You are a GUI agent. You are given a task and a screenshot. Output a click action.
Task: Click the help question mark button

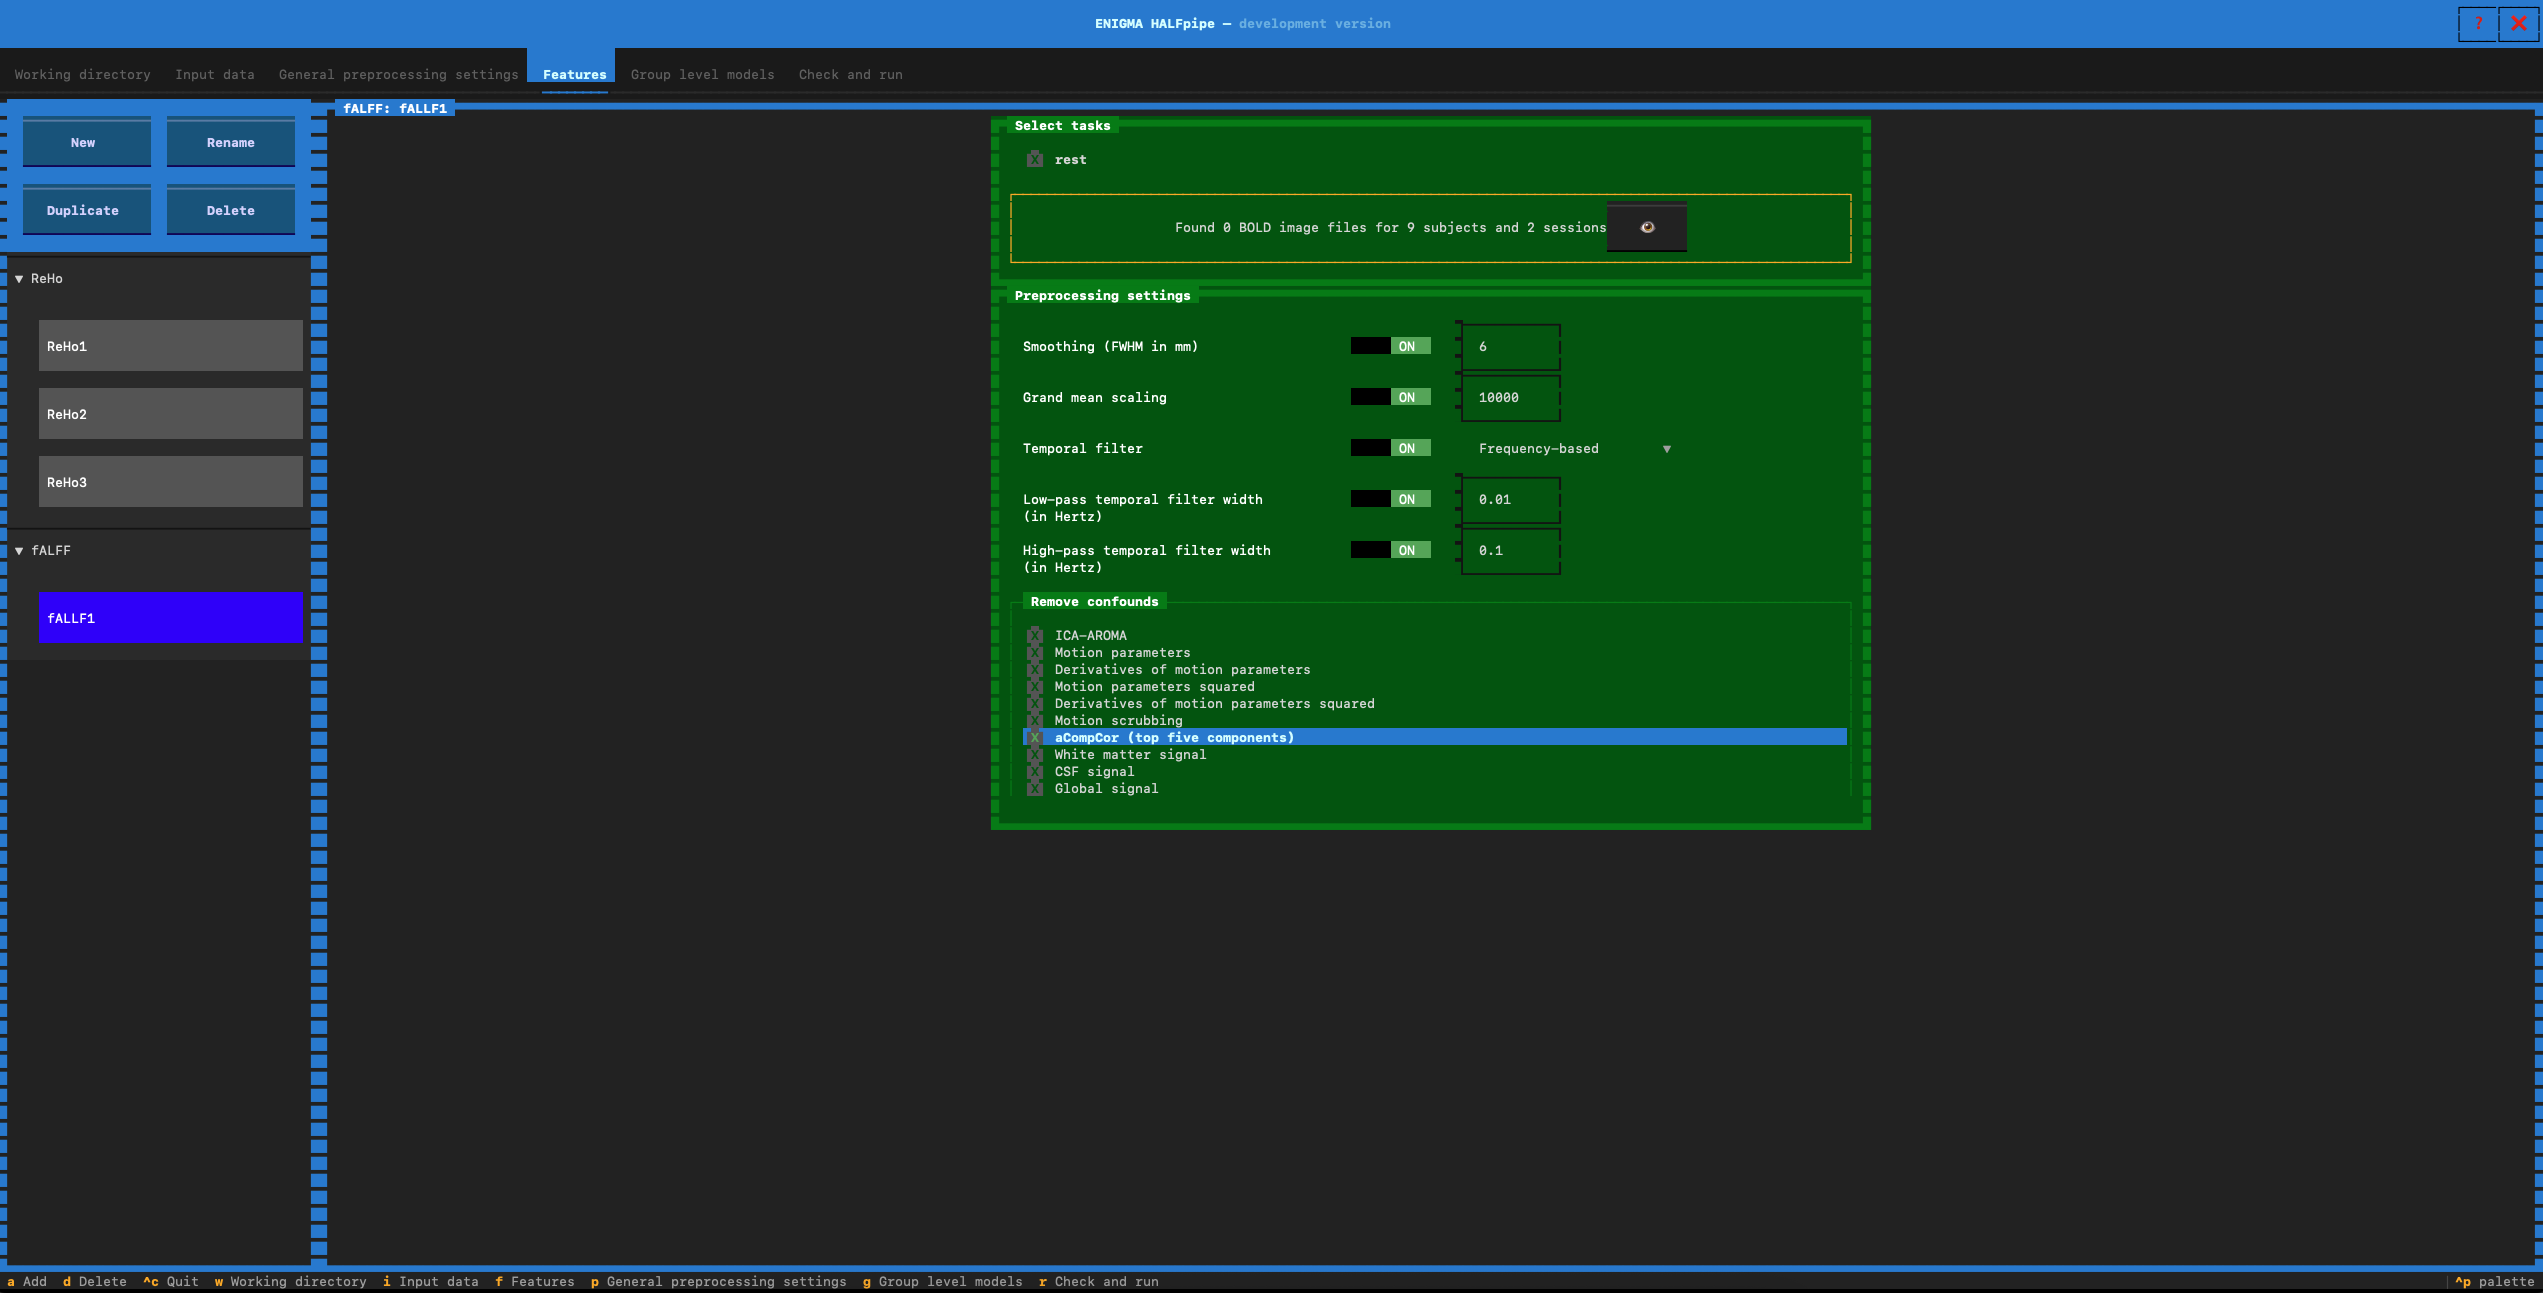(2478, 23)
